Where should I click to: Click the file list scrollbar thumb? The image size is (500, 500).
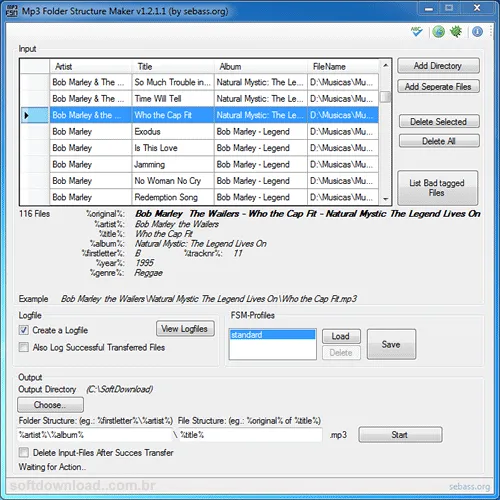click(x=386, y=97)
